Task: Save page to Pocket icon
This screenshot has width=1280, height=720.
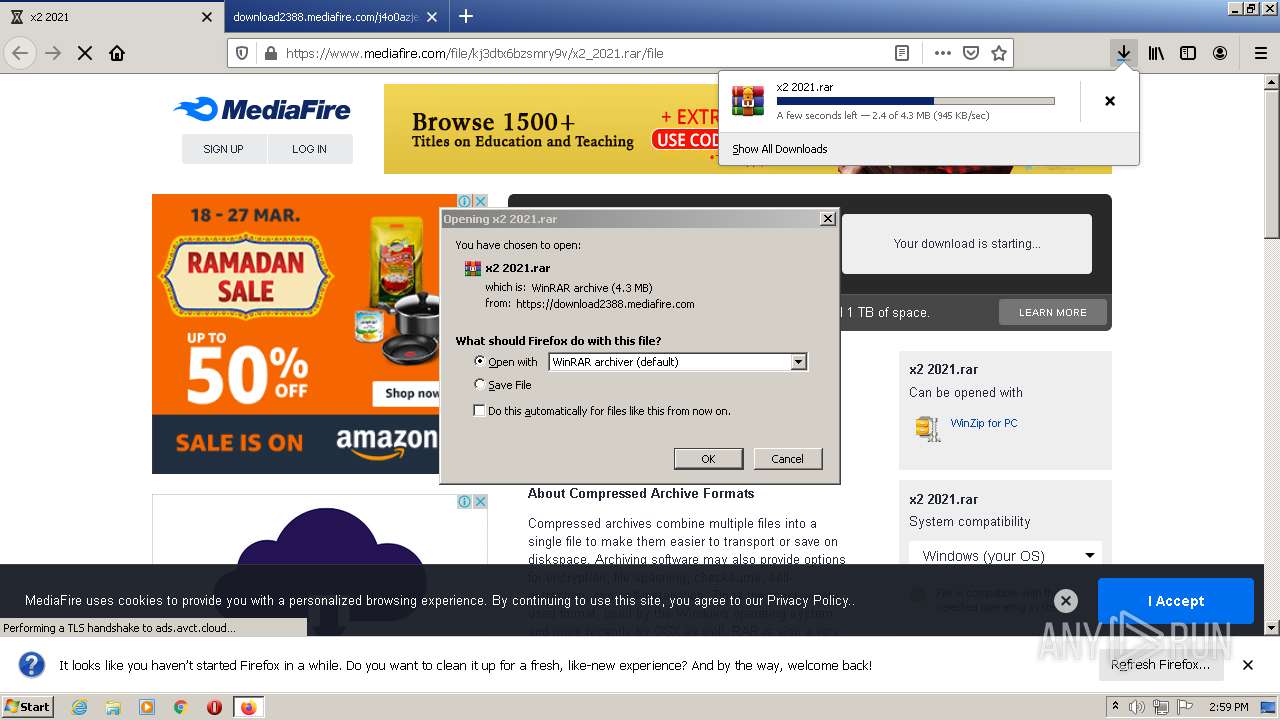Action: 970,53
